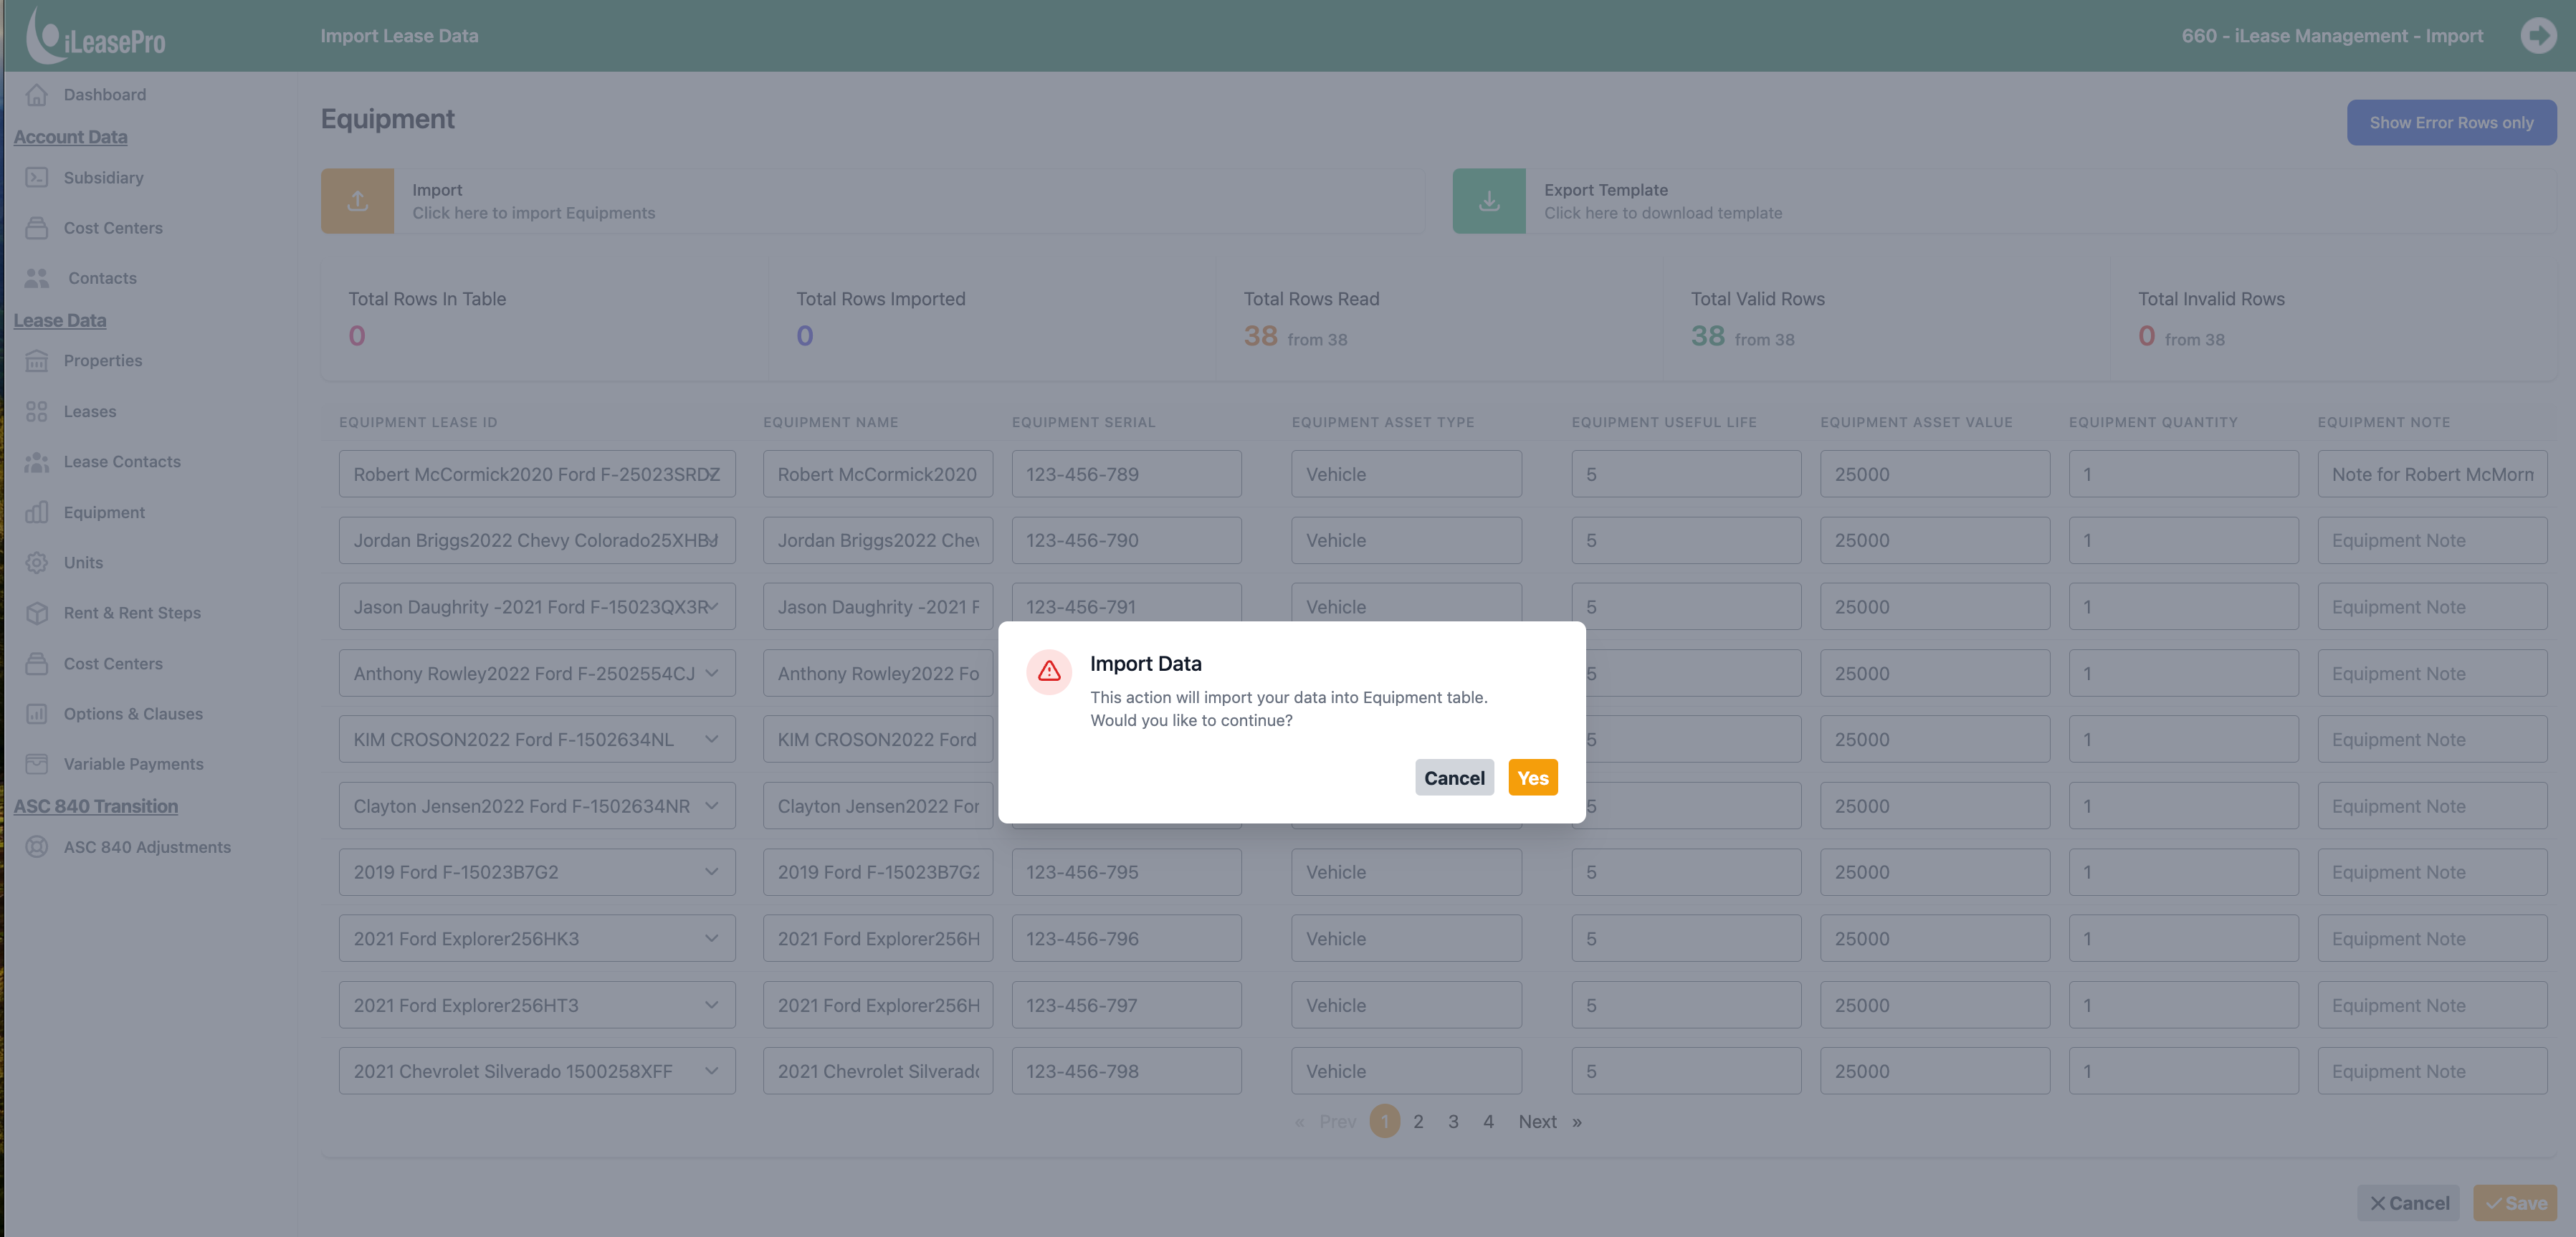Expand Jason Daughrity -2021 Ford lease dropdown
Viewport: 2576px width, 1237px height.
pos(537,607)
